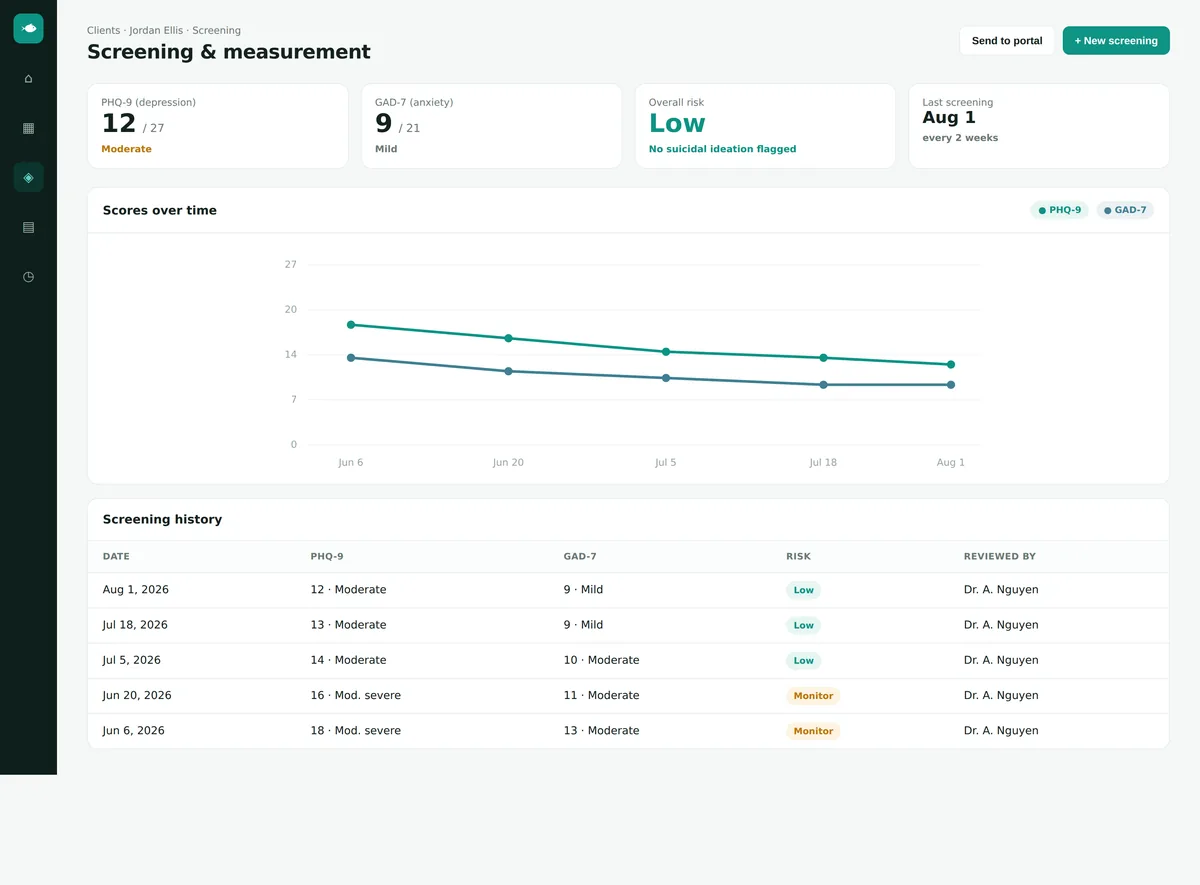1200x885 pixels.
Task: Click '13 · Moderate' GAD-7 cell
Action: 601,731
